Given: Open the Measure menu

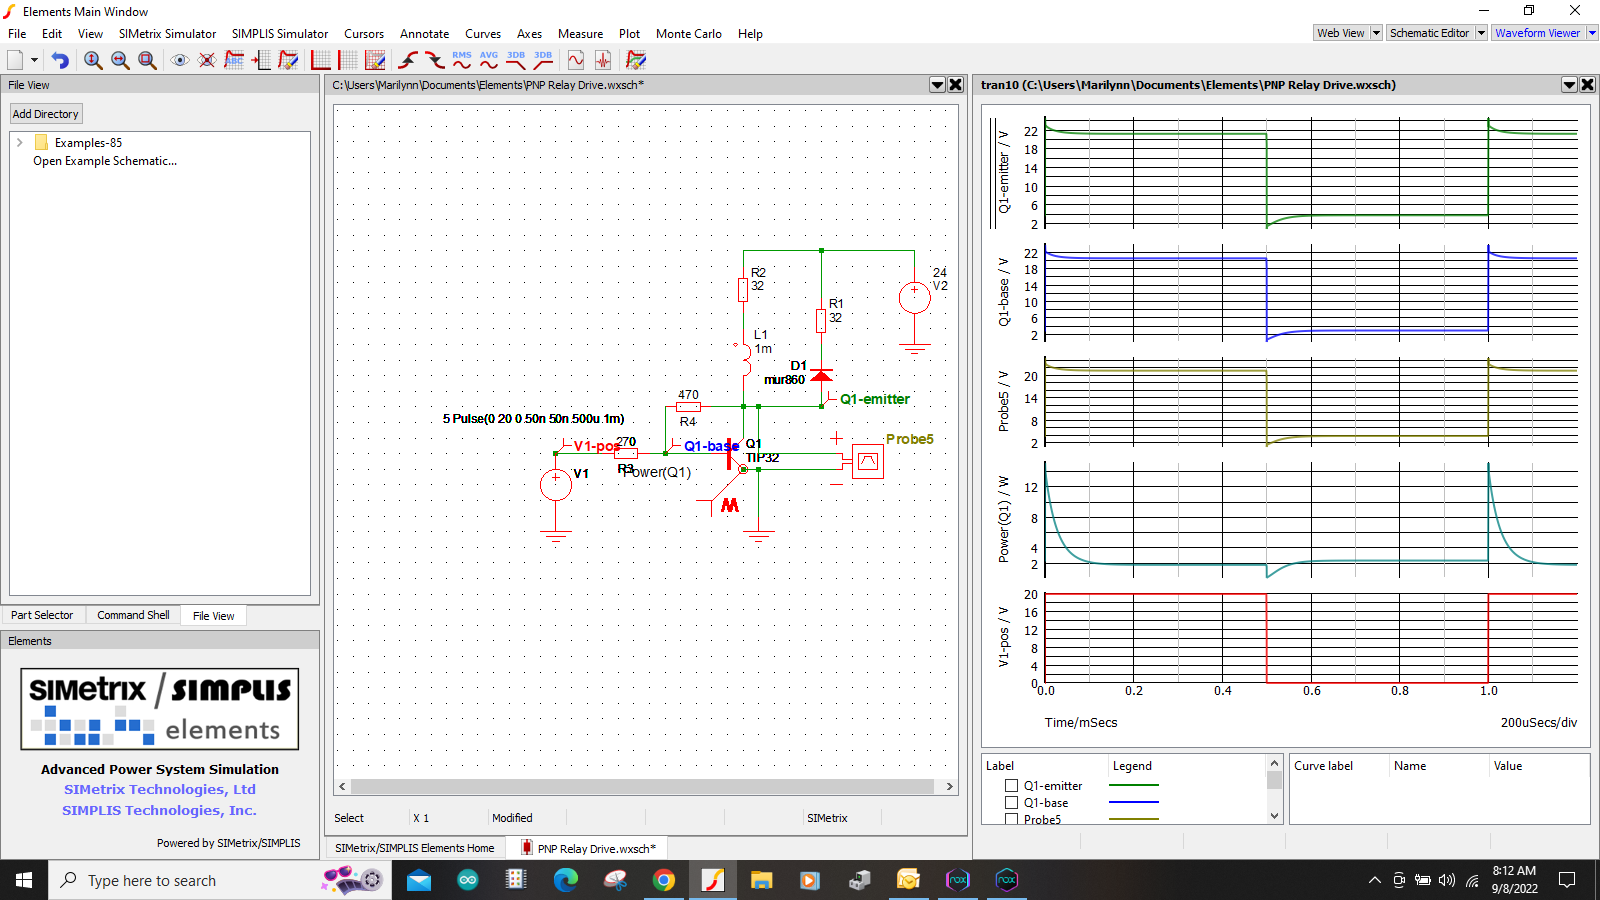Looking at the screenshot, I should (x=580, y=34).
